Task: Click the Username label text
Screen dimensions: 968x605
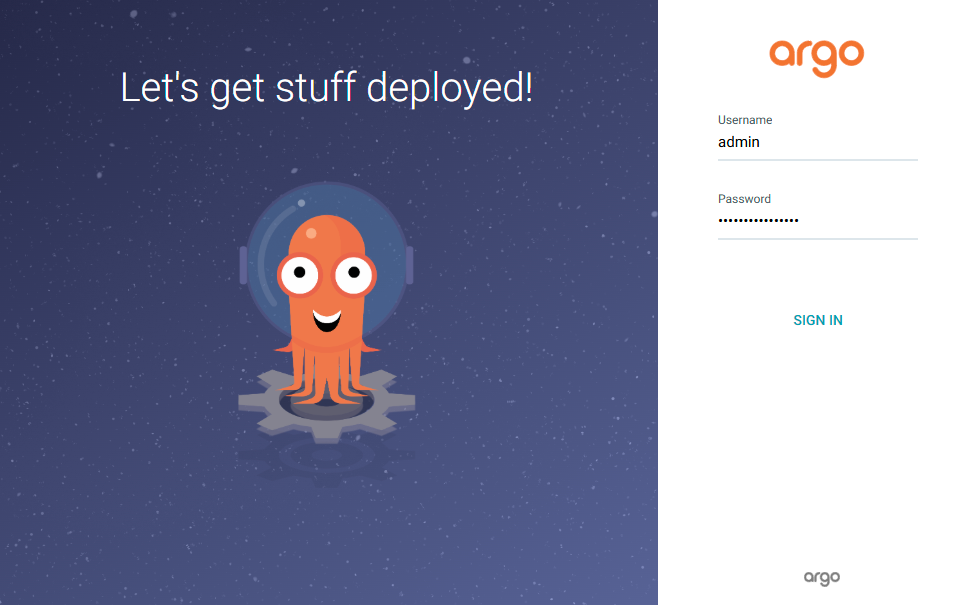Action: (745, 120)
